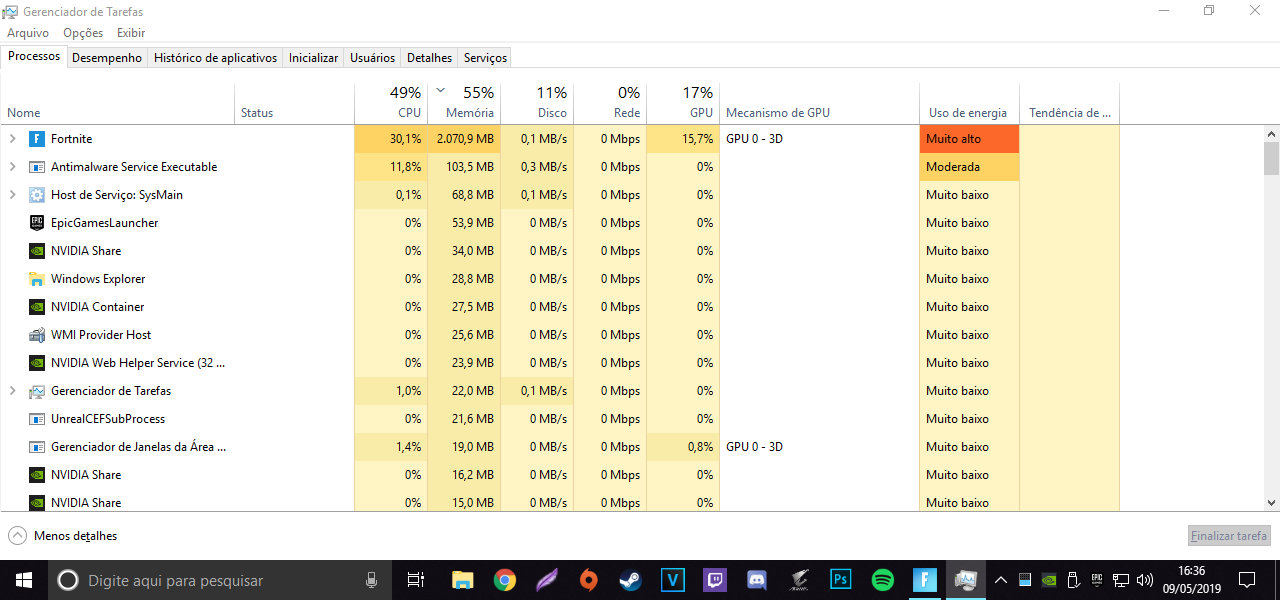The height and width of the screenshot is (600, 1280).
Task: Sort by the Nome column header
Action: 117,103
